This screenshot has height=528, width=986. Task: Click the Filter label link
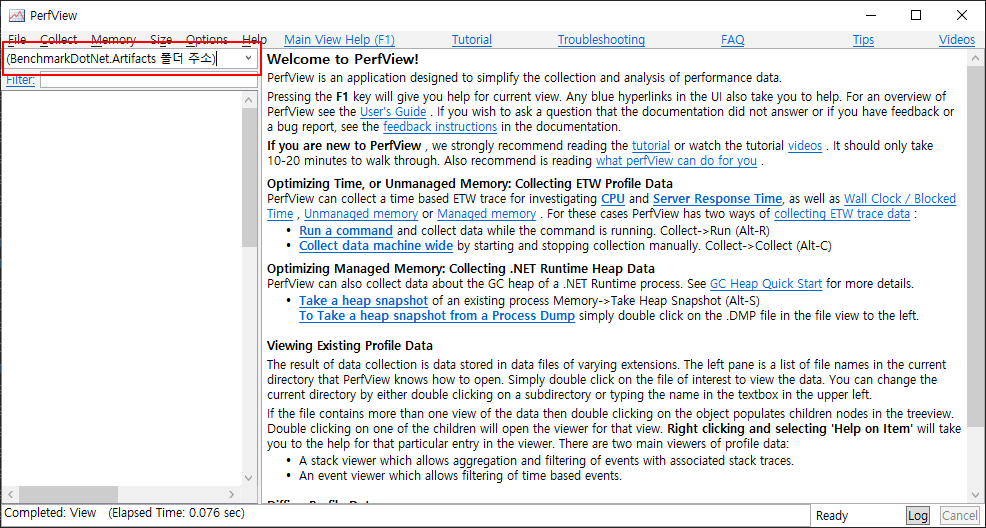tap(19, 80)
